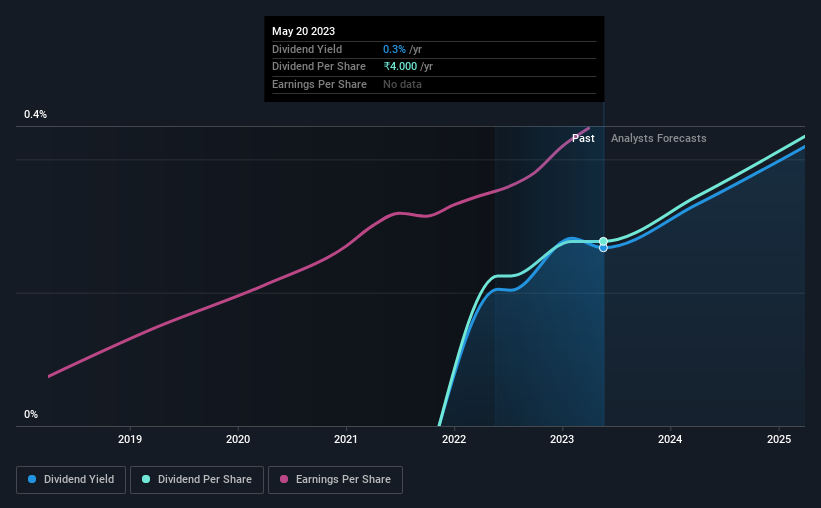This screenshot has height=508, width=821.
Task: Click the 2024 x-axis label
Action: click(x=670, y=439)
